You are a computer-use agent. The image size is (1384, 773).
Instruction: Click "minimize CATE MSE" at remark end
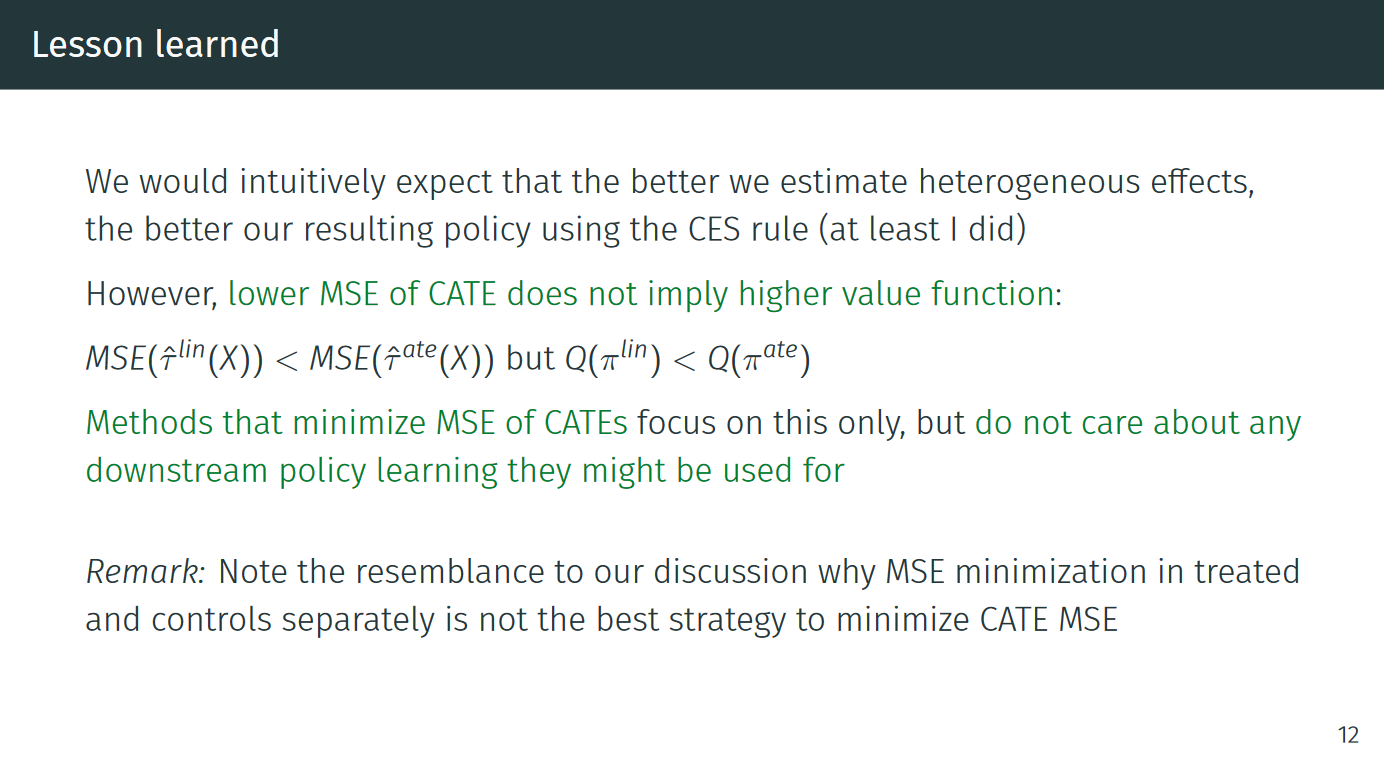(x=976, y=620)
